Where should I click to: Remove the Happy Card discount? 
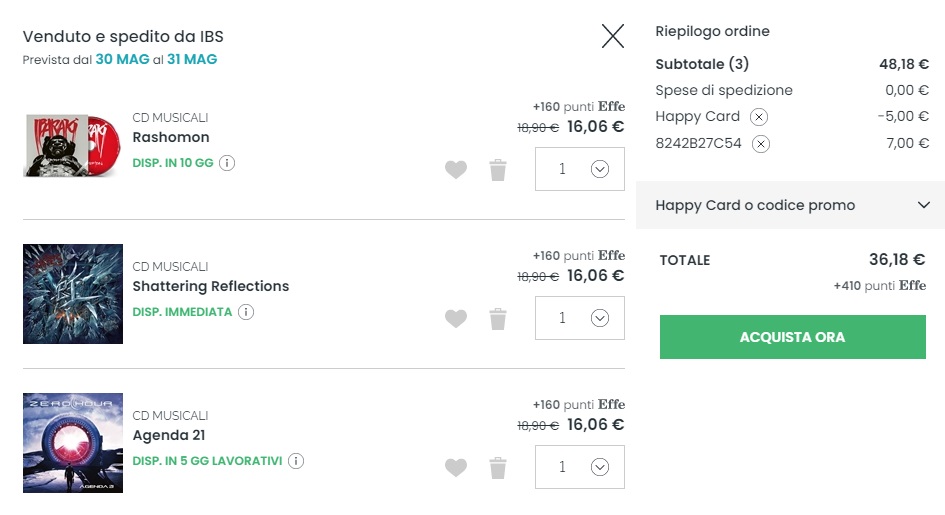(759, 117)
